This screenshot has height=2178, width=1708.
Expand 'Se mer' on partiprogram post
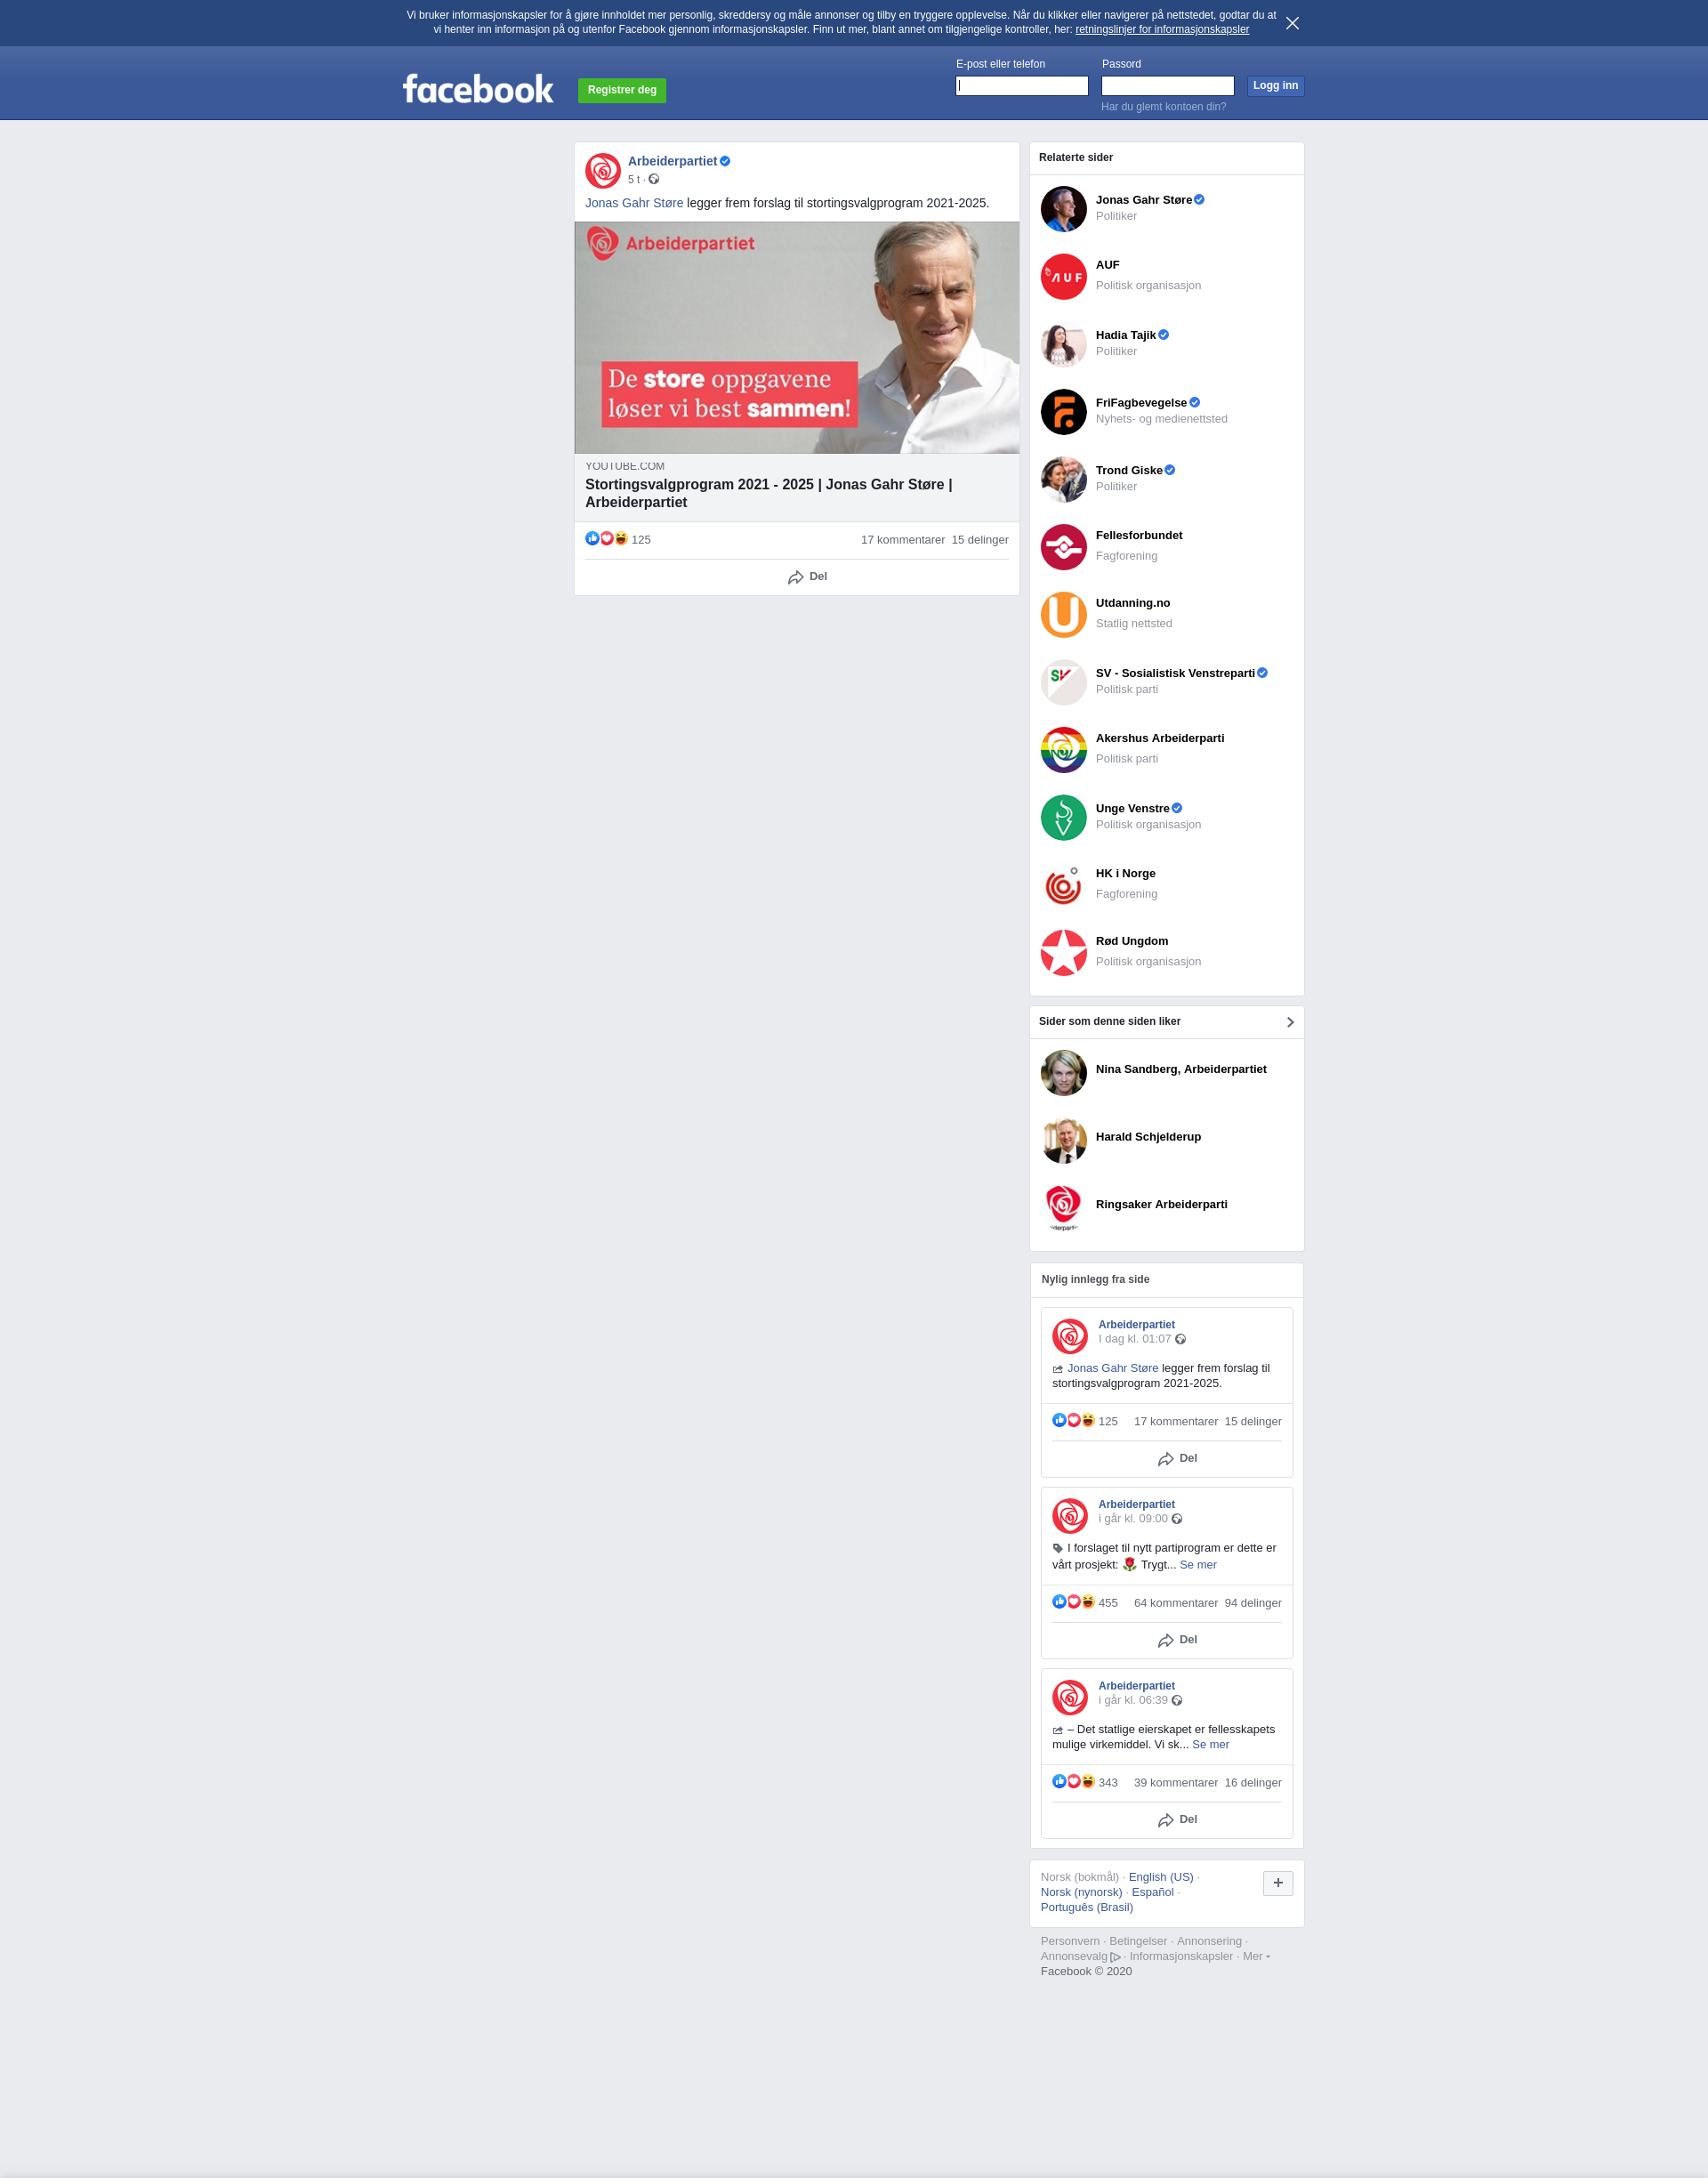click(x=1198, y=1565)
